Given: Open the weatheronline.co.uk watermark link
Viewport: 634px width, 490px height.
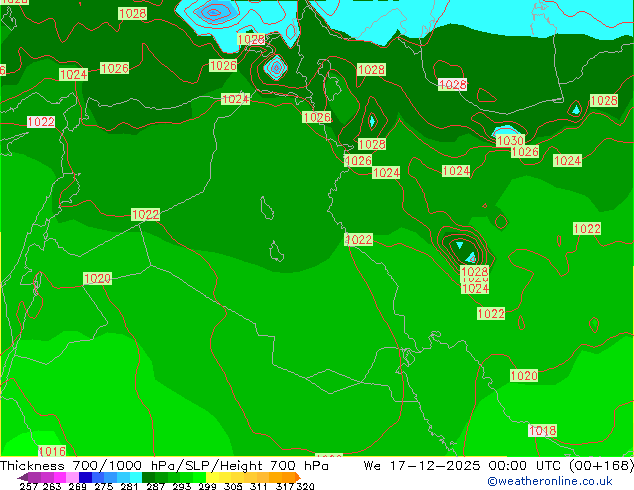Looking at the screenshot, I should [x=550, y=481].
